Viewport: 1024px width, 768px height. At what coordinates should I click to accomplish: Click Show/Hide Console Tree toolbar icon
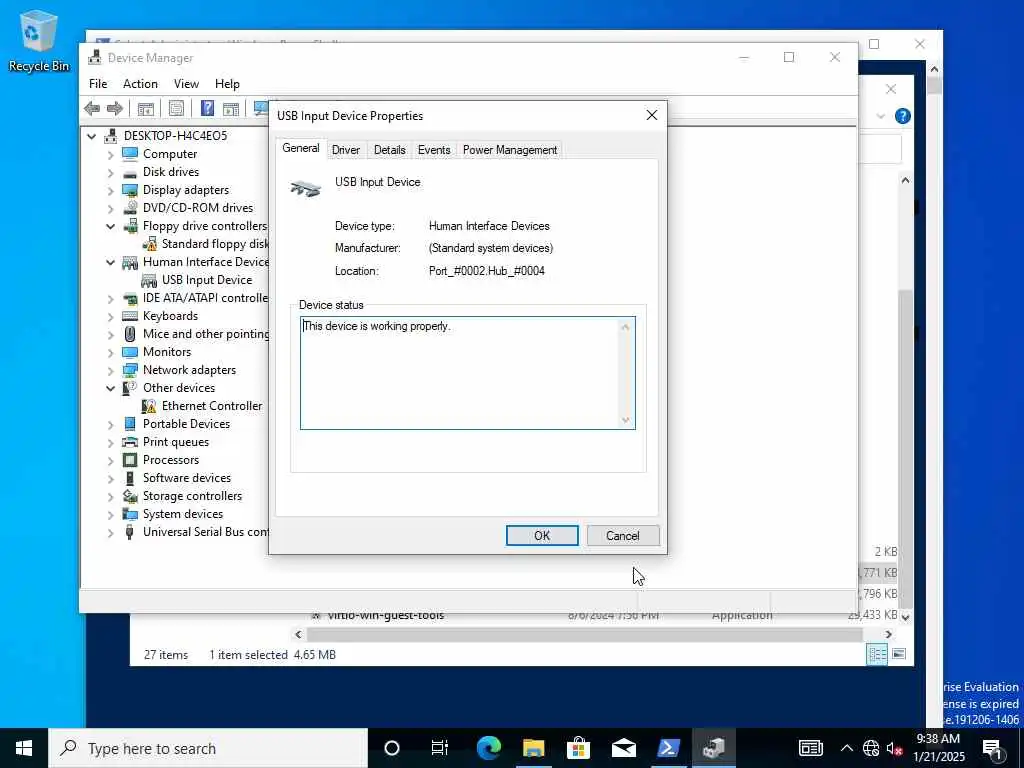pos(146,108)
